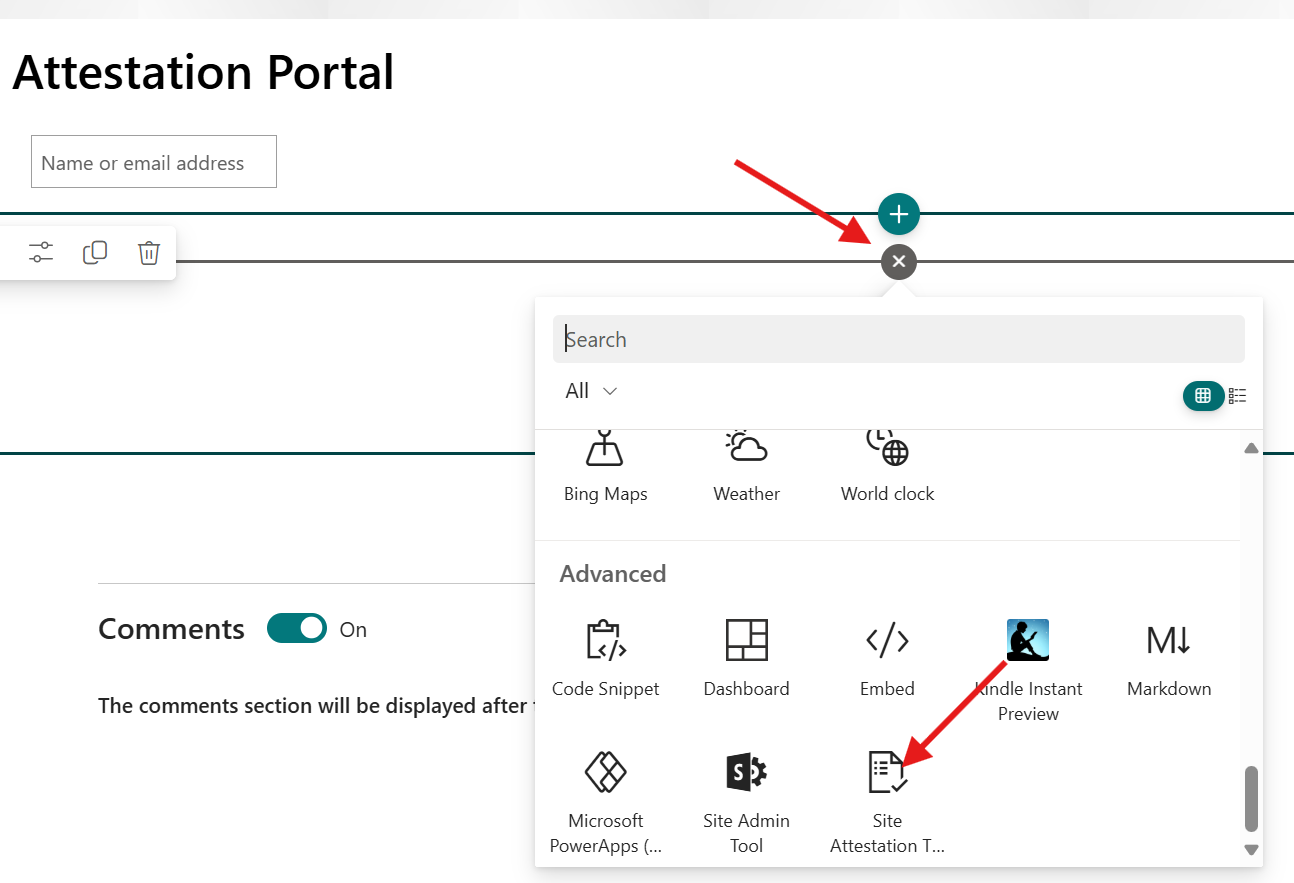Viewport: 1294px width, 883px height.
Task: Add the Weather web part
Action: pos(746,467)
